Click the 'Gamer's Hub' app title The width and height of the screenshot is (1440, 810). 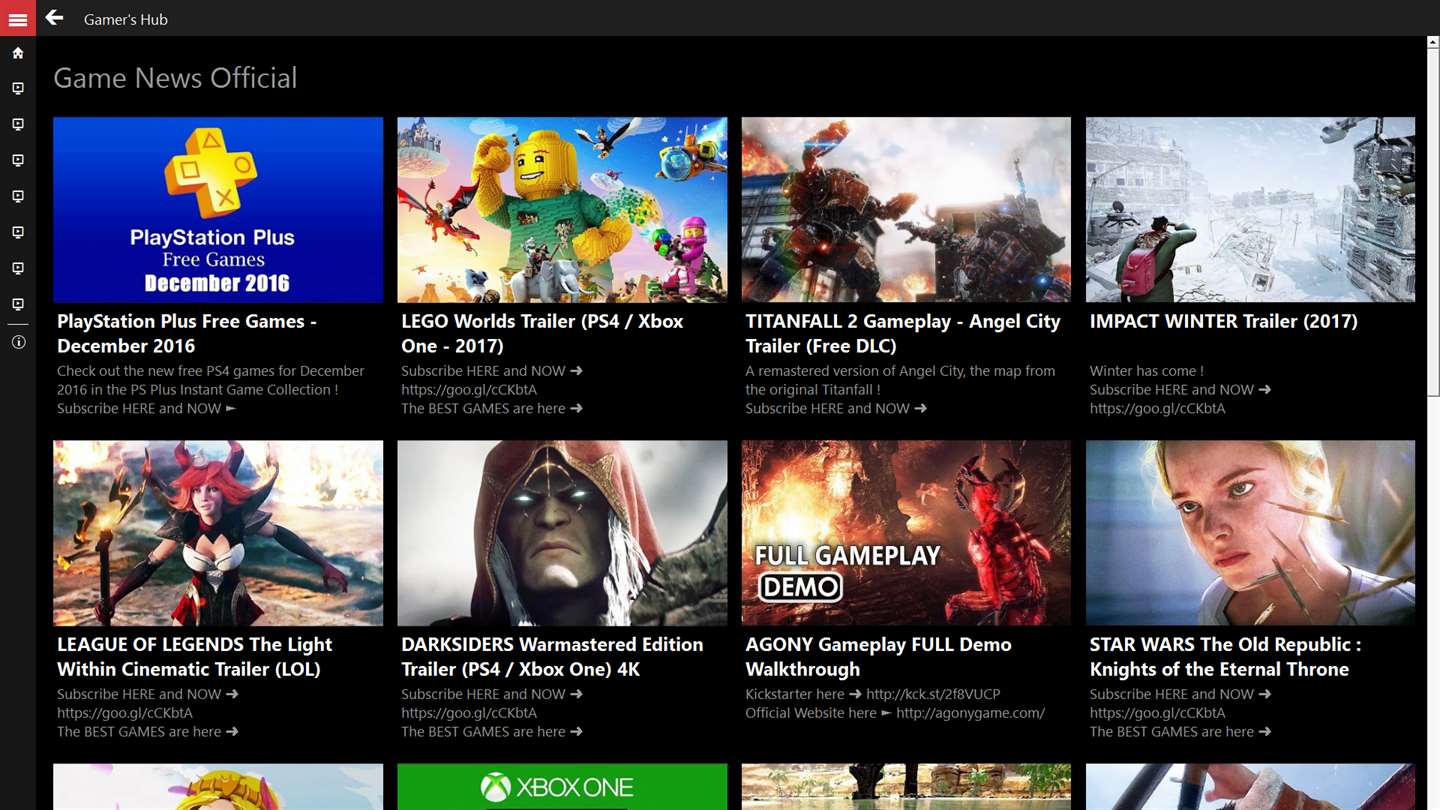126,19
